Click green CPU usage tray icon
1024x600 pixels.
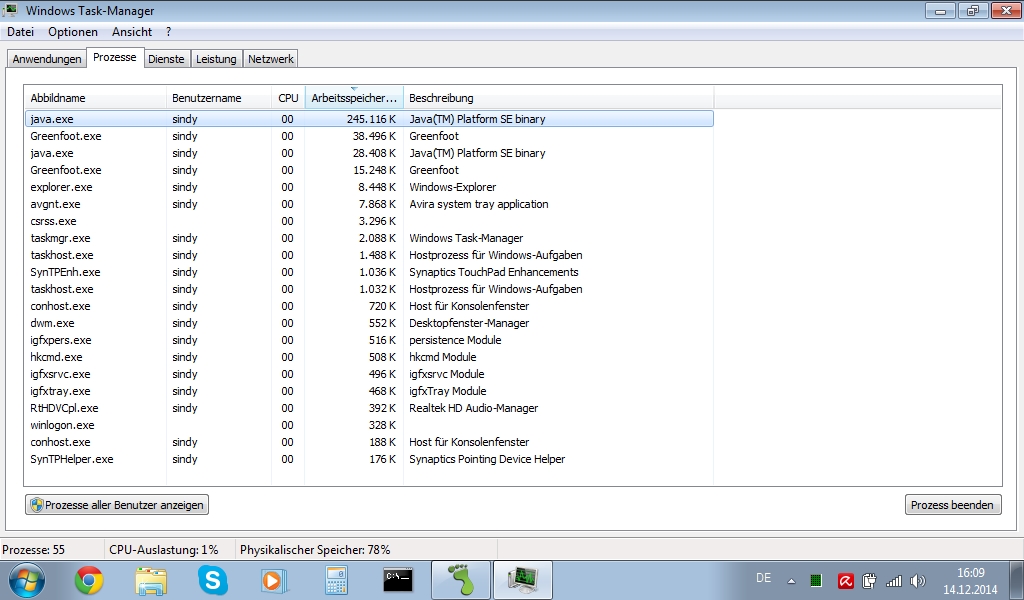816,580
